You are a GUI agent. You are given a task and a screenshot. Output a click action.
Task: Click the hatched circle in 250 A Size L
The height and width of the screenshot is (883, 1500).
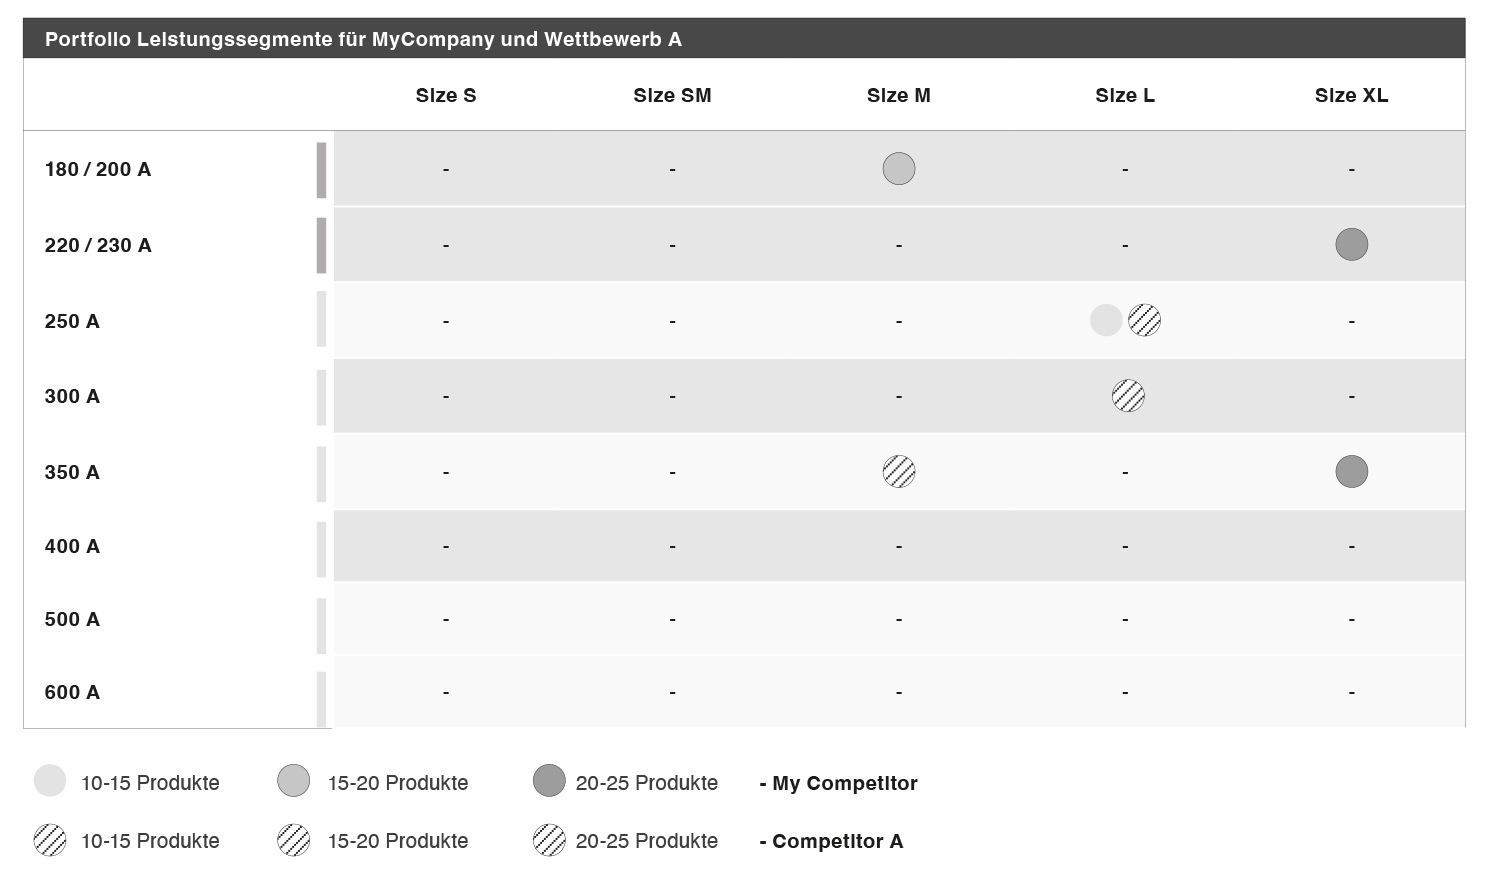1145,320
